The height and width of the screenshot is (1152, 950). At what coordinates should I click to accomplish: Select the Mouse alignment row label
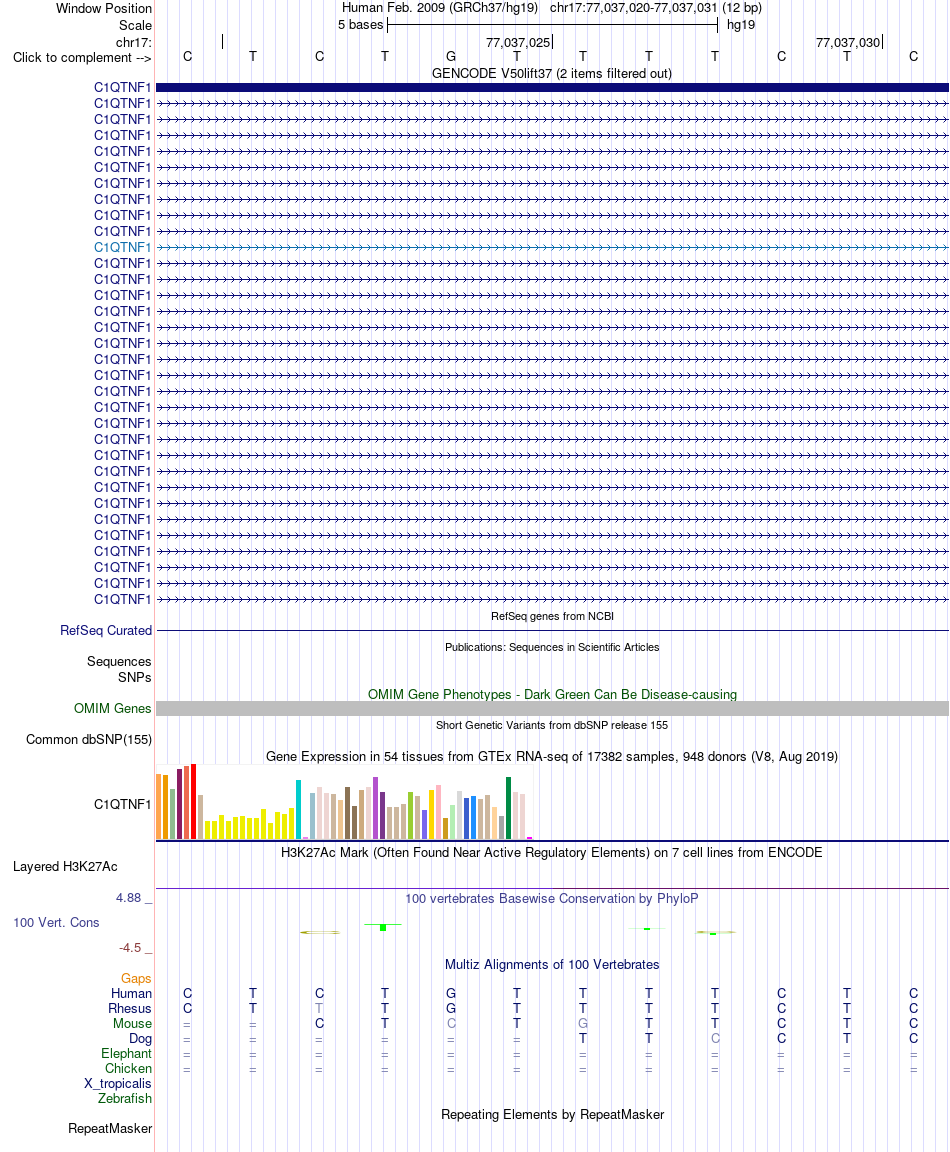132,1023
